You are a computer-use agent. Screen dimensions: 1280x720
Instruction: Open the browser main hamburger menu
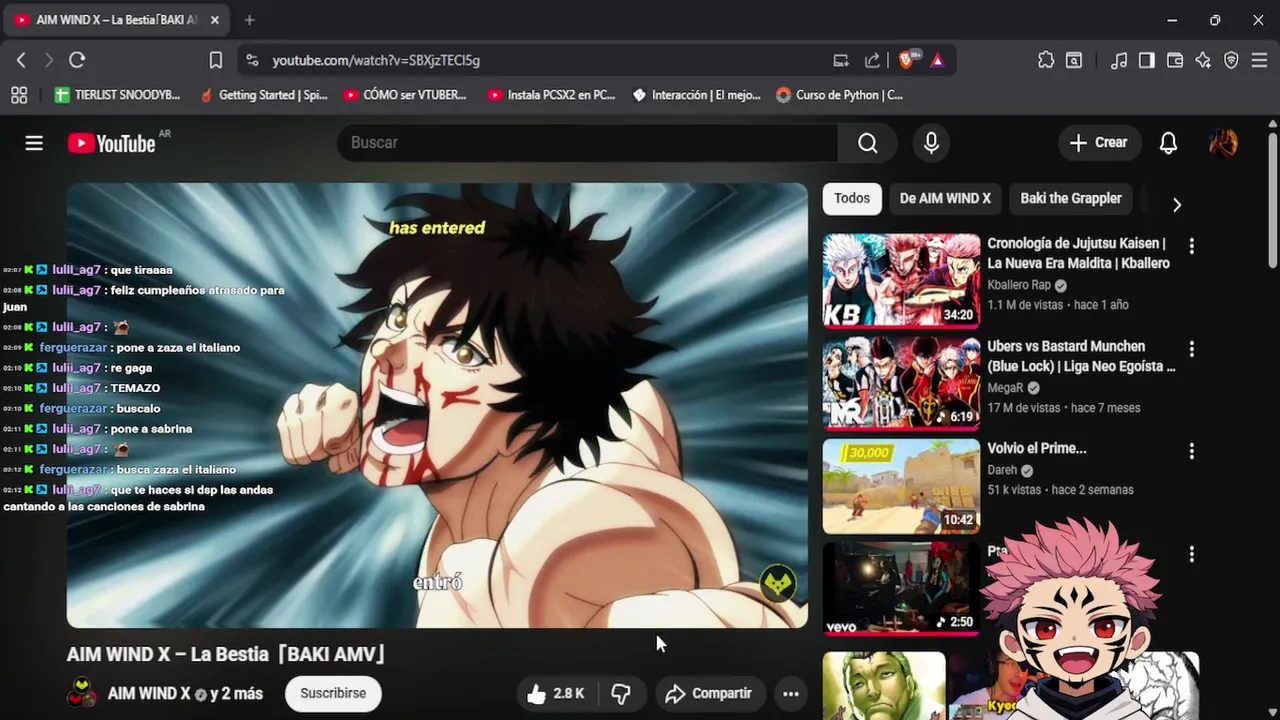point(1259,60)
